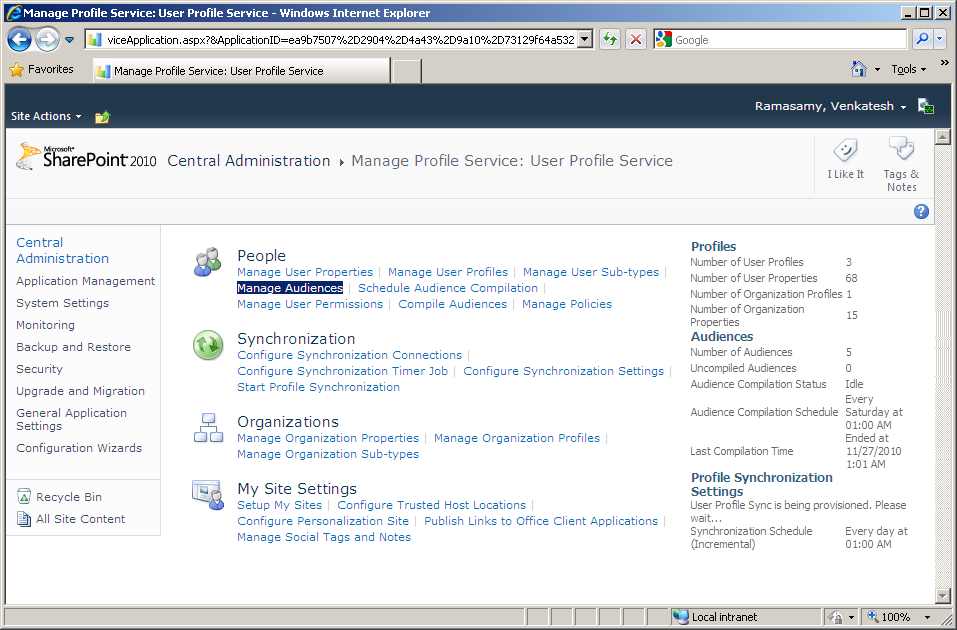Open Tags & Notes icon

(x=901, y=148)
